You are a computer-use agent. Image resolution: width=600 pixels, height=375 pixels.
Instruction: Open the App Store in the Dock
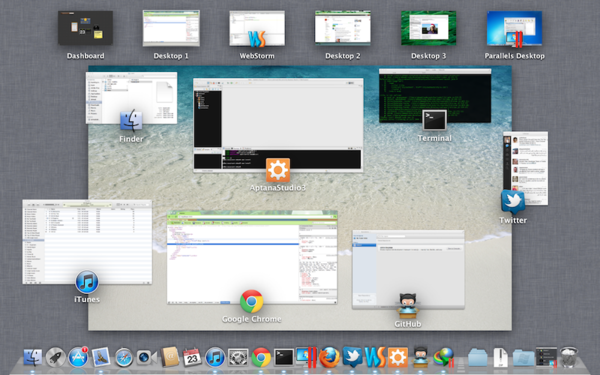[78, 357]
